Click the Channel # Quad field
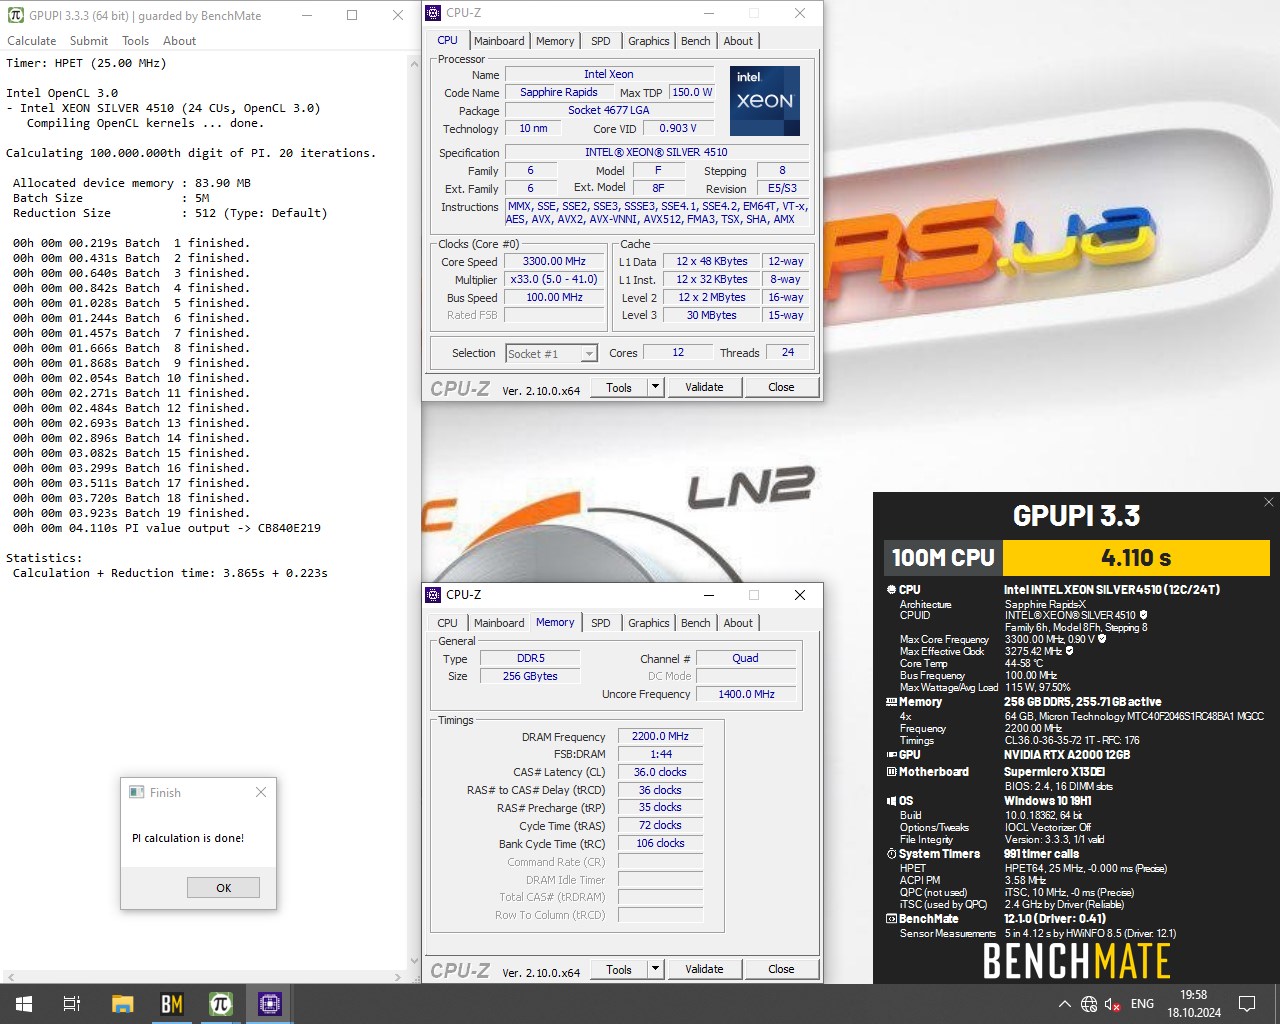Screen dimensions: 1280x1024 point(745,658)
